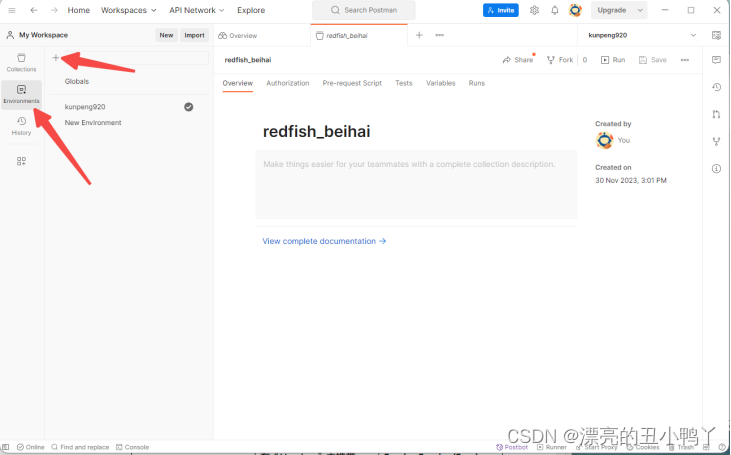Image resolution: width=731 pixels, height=455 pixels.
Task: Click the Invite button
Action: pos(501,10)
